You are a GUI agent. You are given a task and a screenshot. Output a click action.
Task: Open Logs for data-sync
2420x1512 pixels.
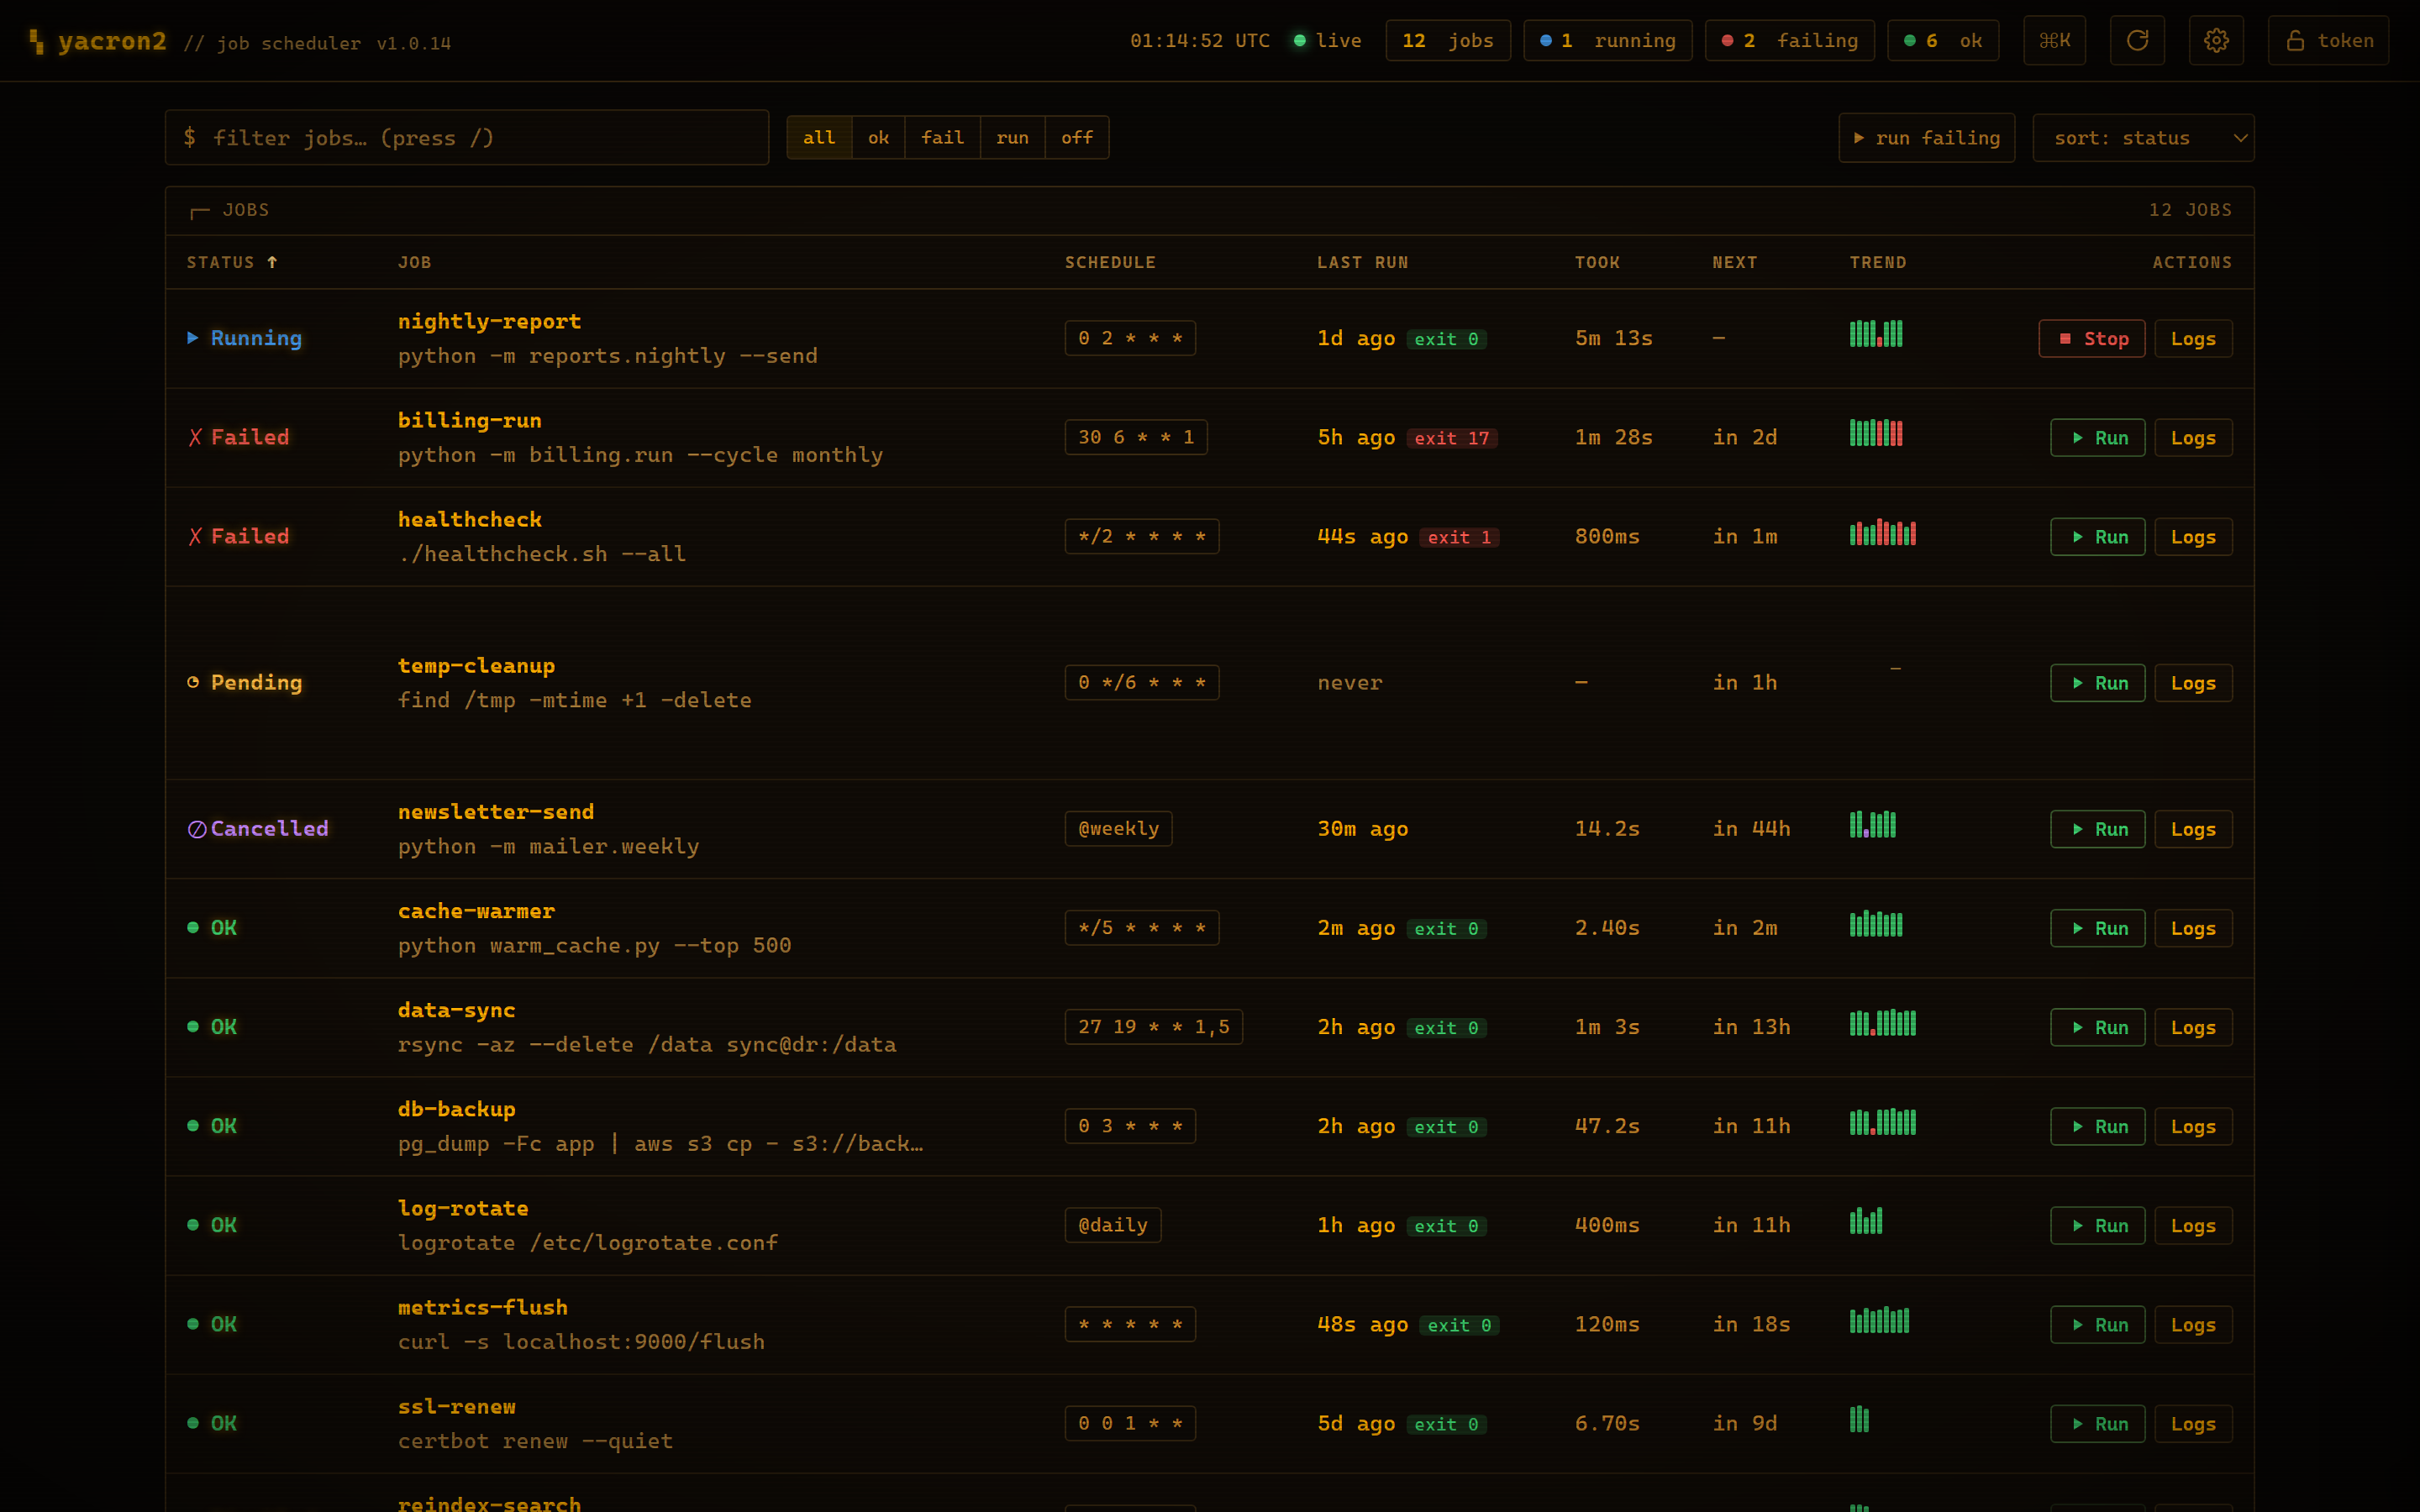(x=2193, y=1027)
